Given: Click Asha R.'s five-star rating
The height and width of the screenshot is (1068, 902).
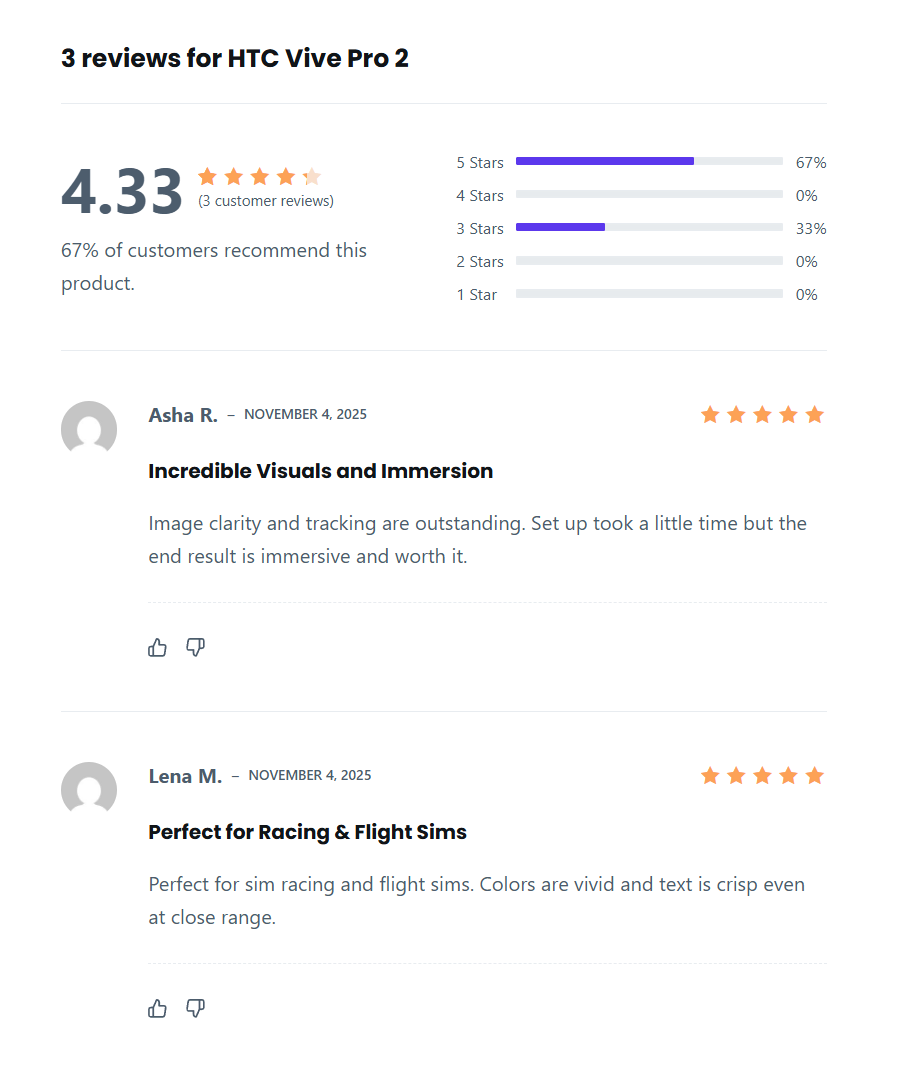Looking at the screenshot, I should [x=762, y=415].
